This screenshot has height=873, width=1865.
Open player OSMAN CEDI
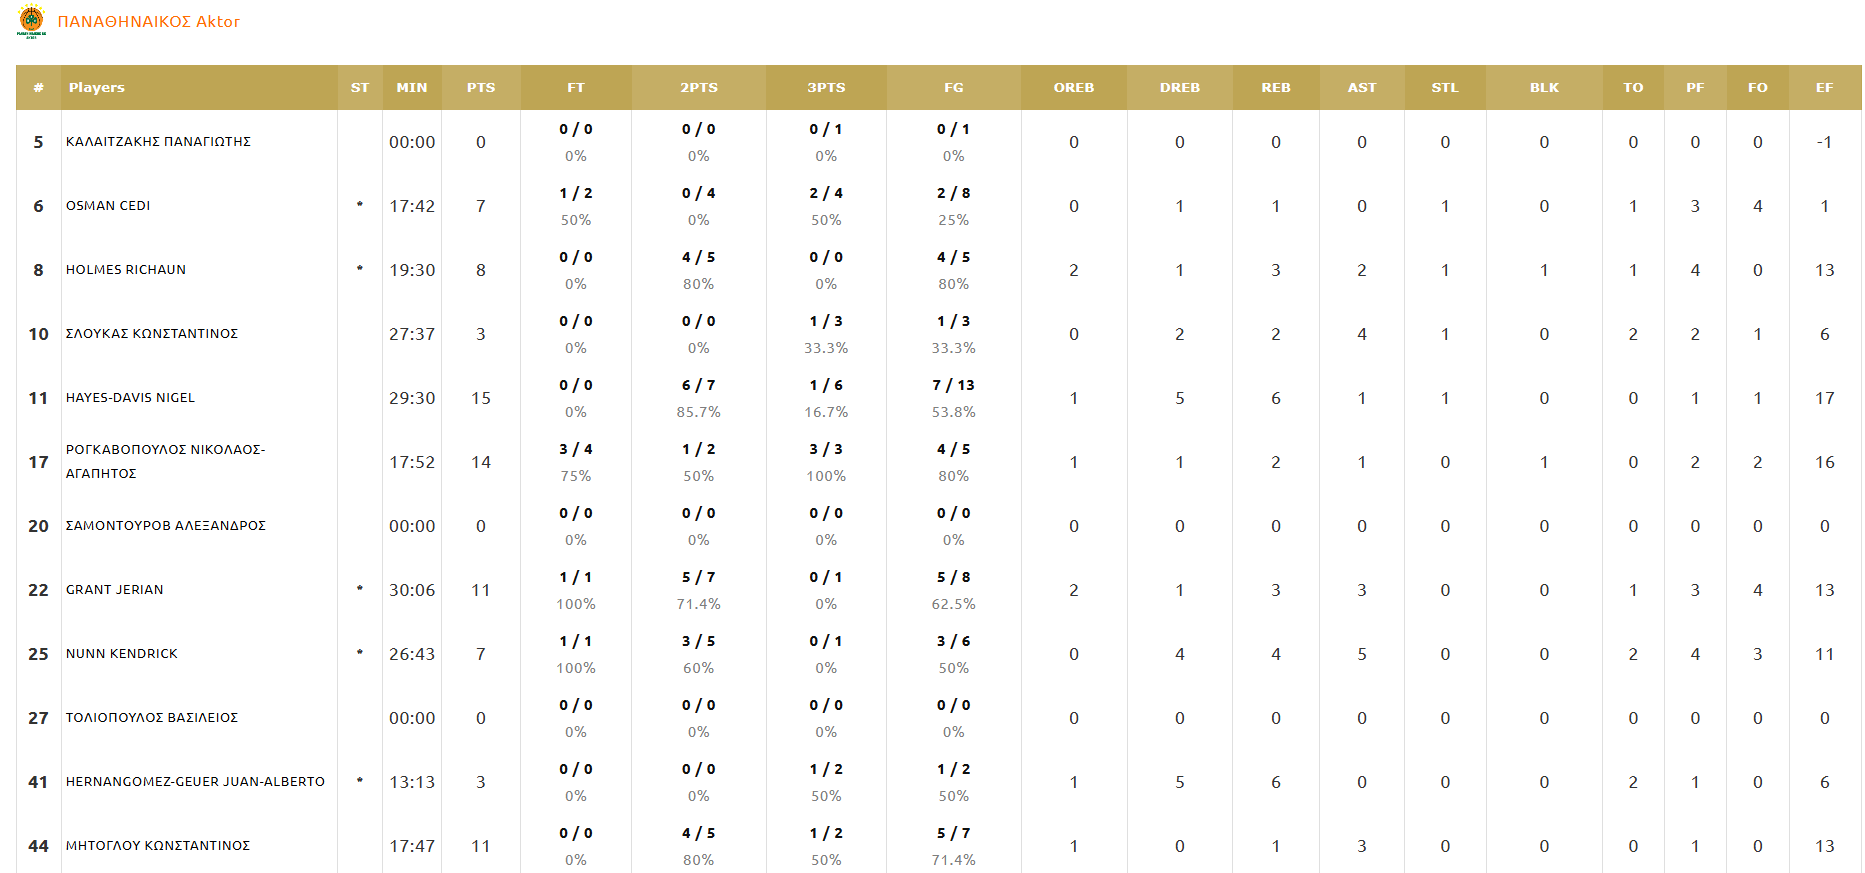click(108, 206)
